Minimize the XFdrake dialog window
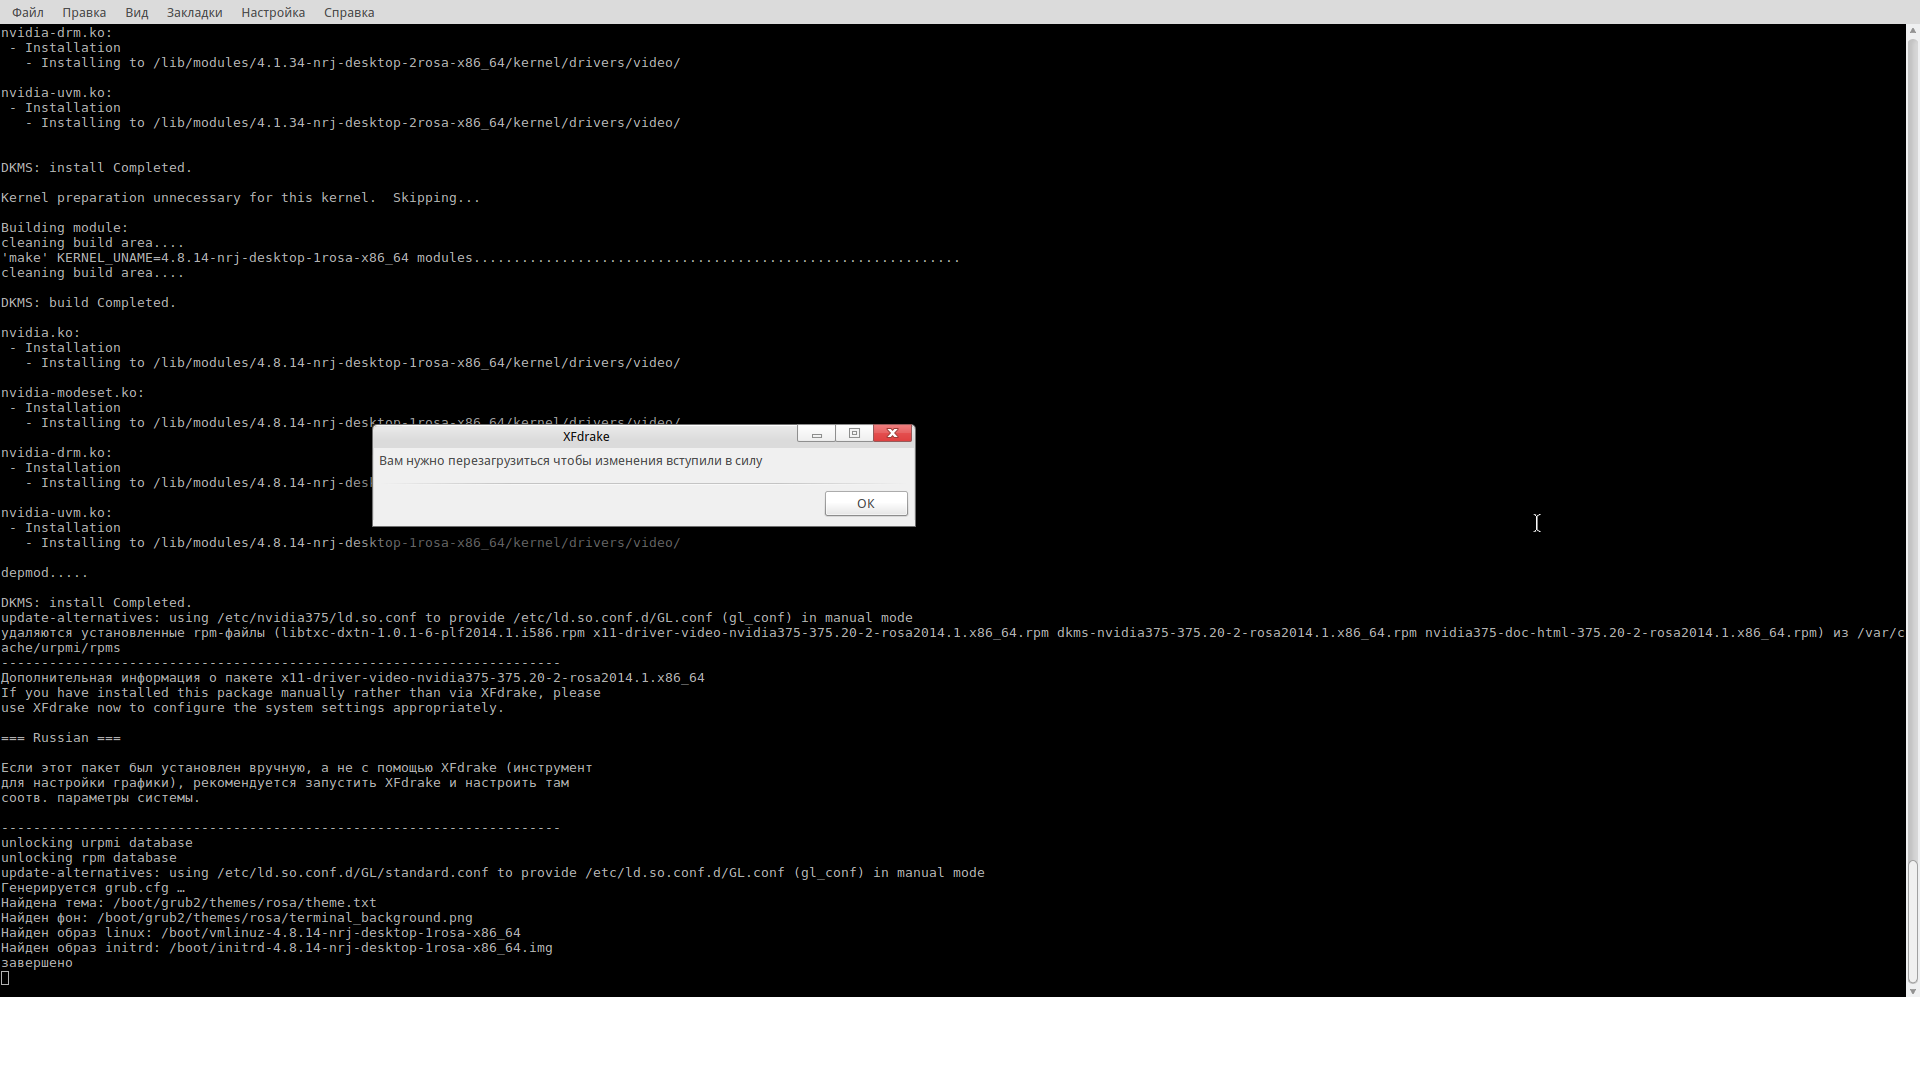Screen dimensions: 1920x1080 point(816,434)
